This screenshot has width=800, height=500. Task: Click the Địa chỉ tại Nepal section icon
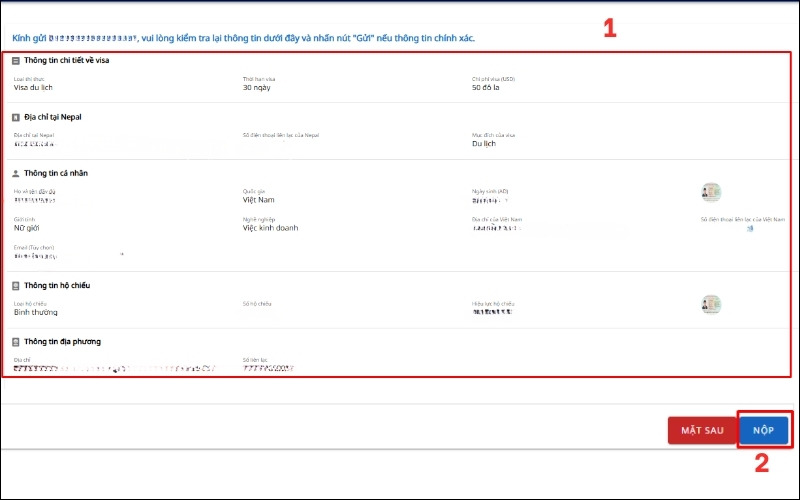point(16,117)
